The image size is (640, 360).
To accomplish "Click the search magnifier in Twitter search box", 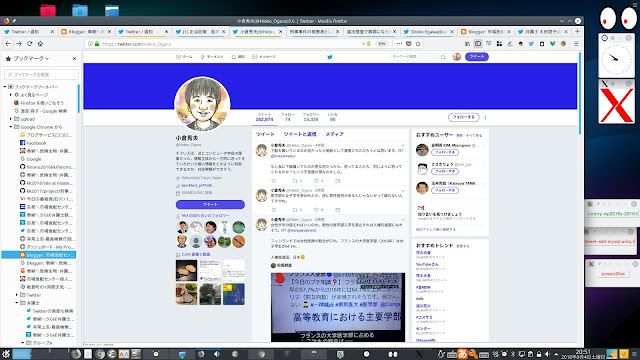I will click(x=443, y=57).
